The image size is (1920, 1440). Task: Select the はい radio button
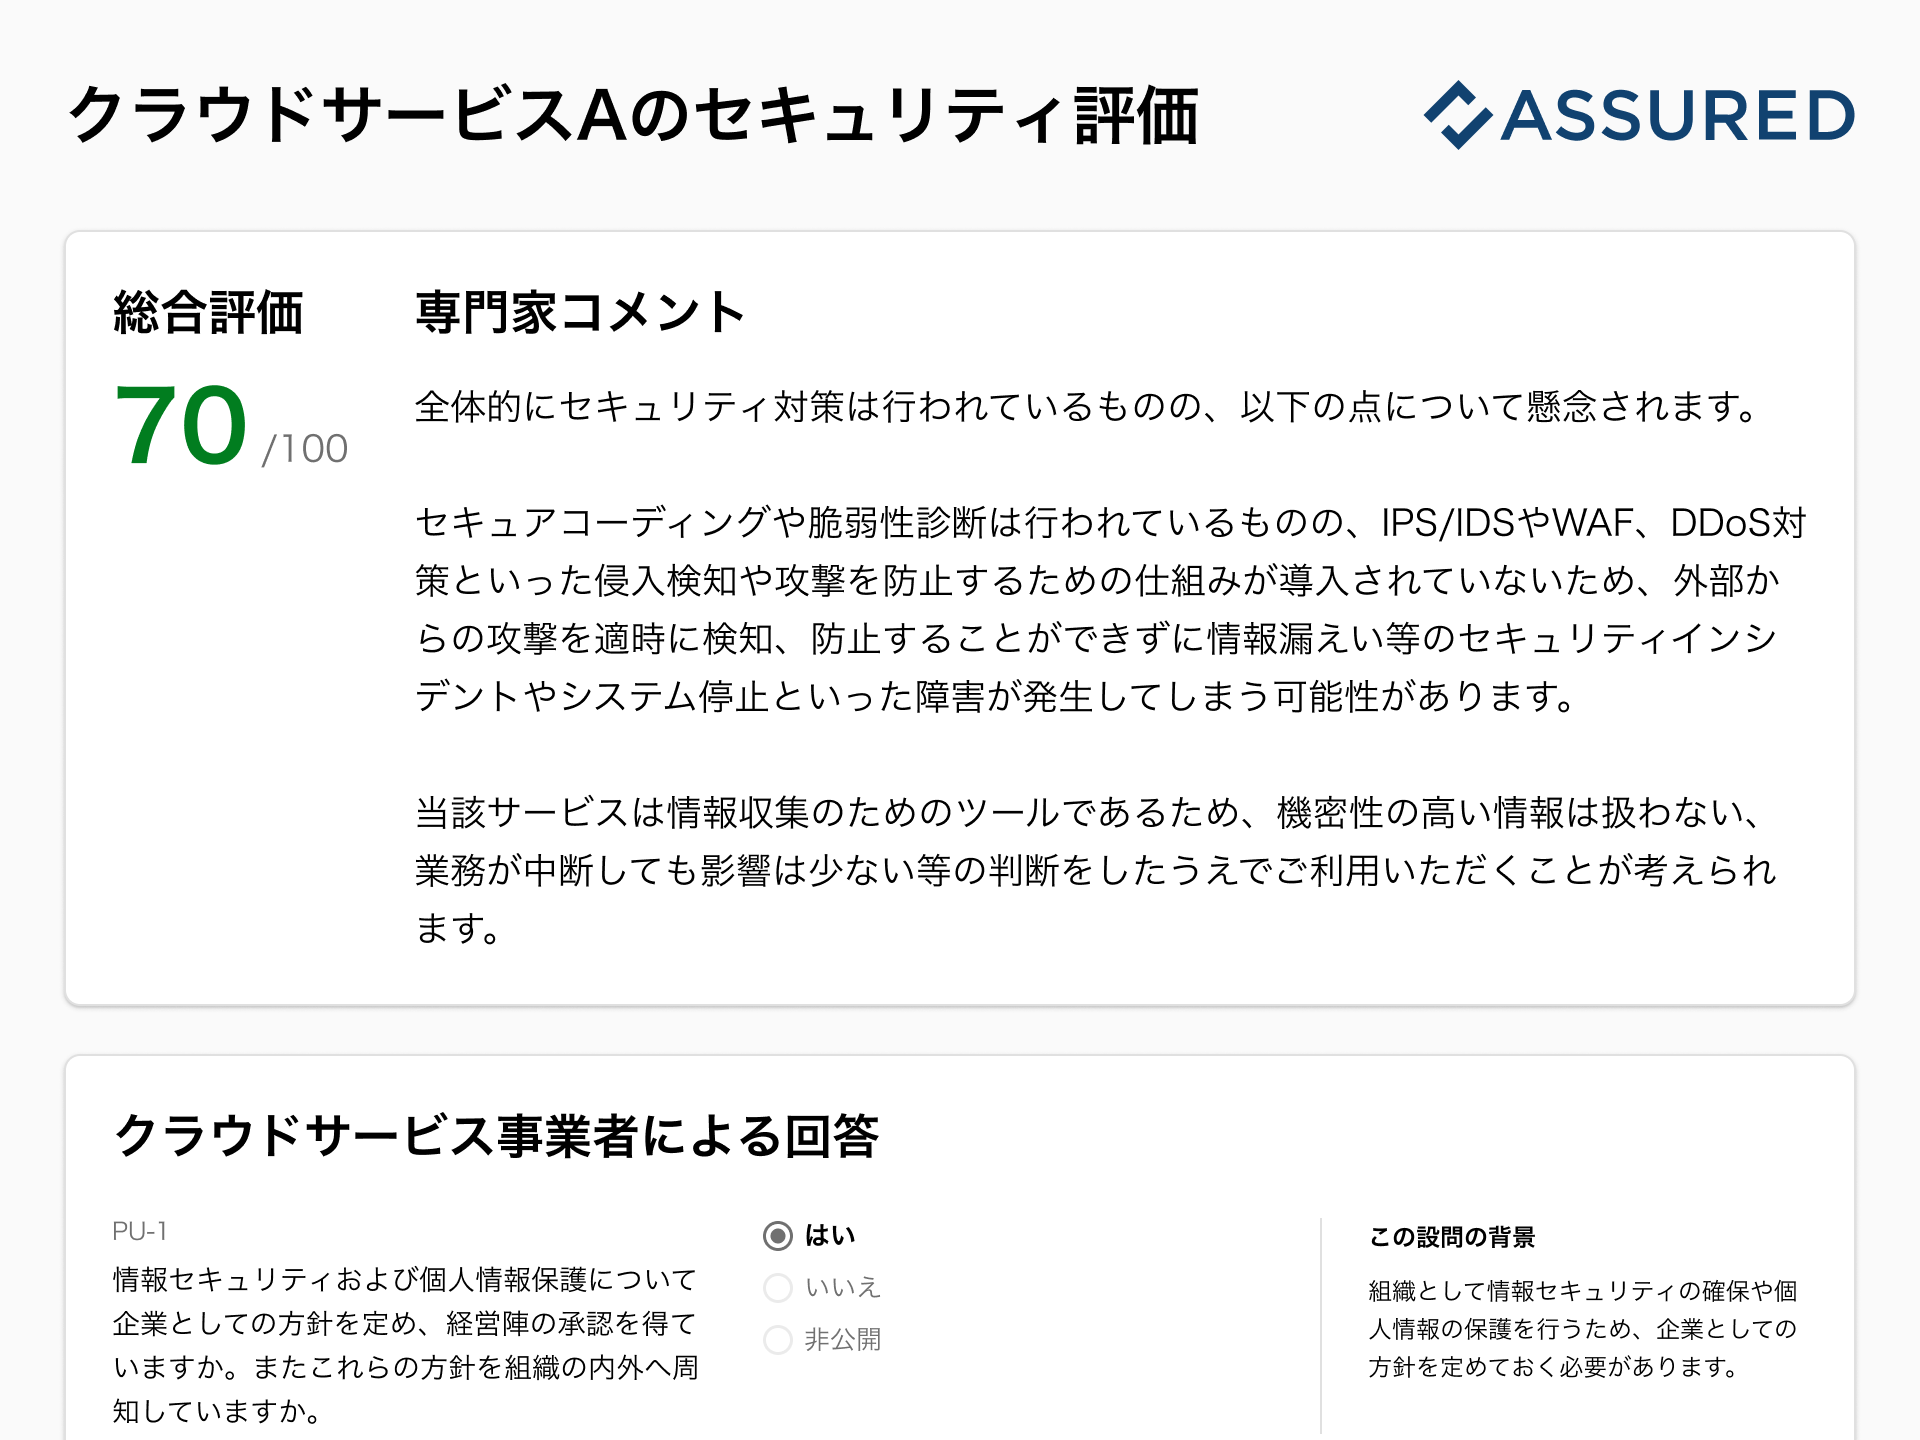point(778,1236)
